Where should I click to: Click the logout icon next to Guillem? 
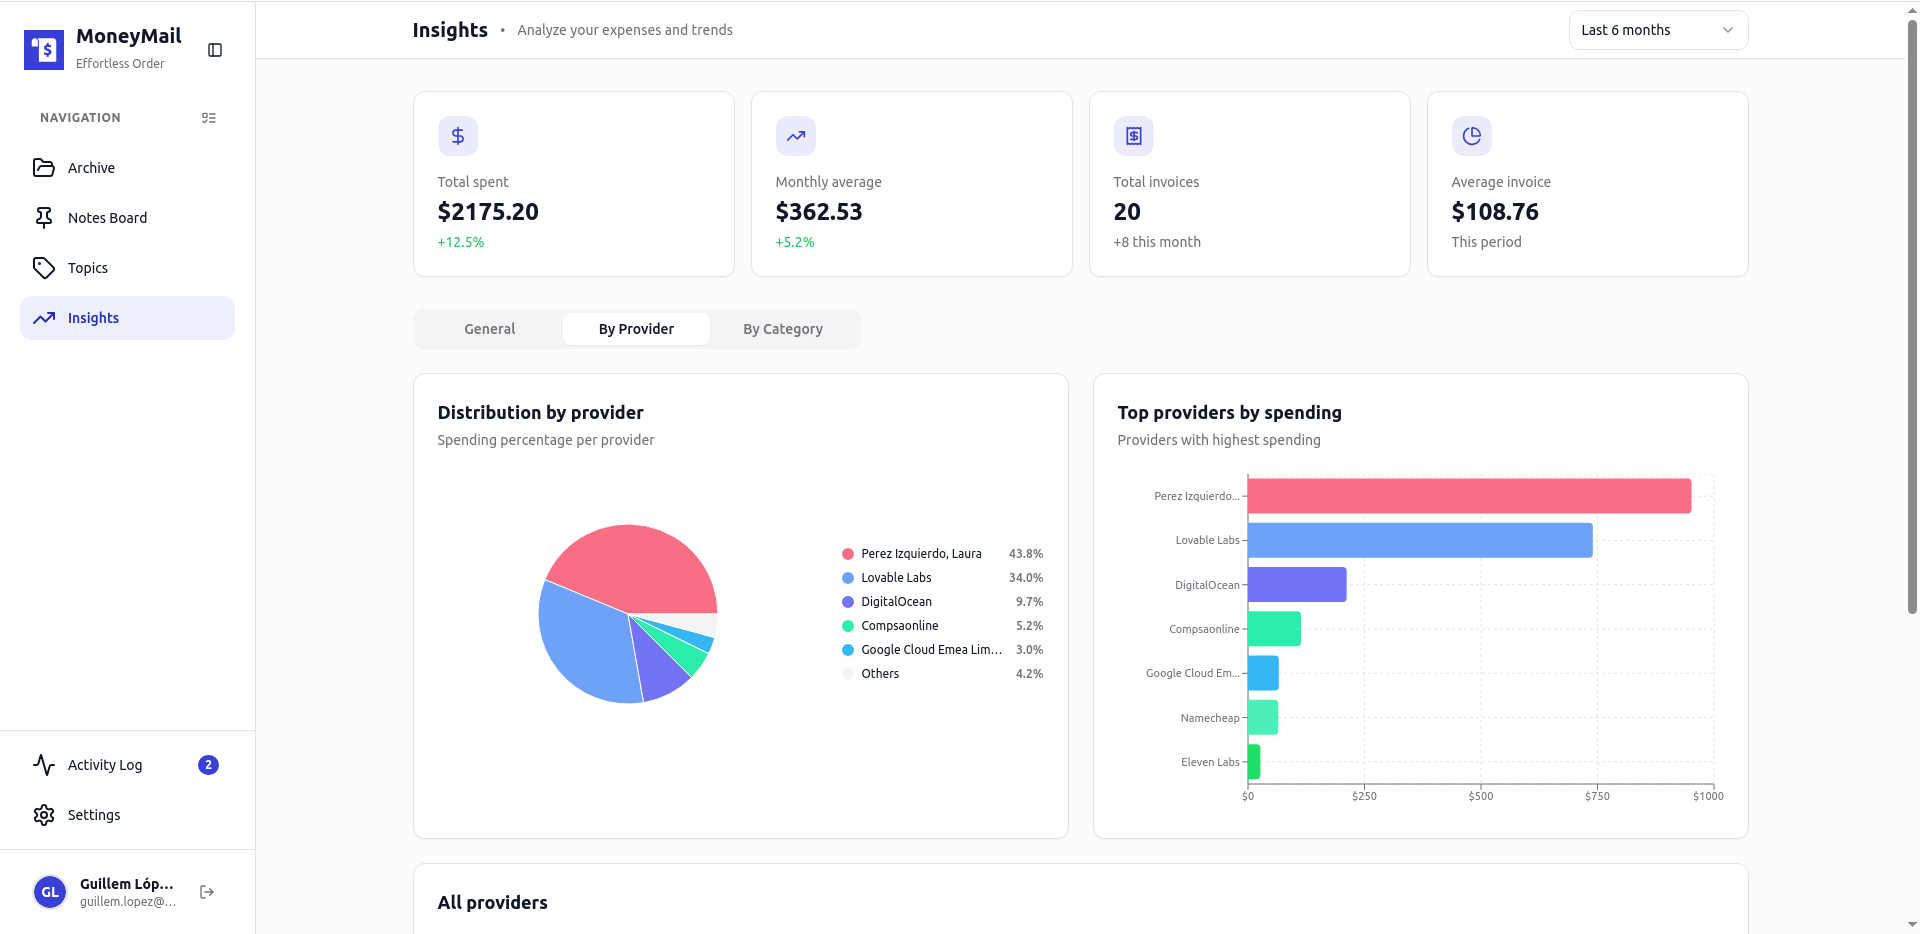coord(206,892)
